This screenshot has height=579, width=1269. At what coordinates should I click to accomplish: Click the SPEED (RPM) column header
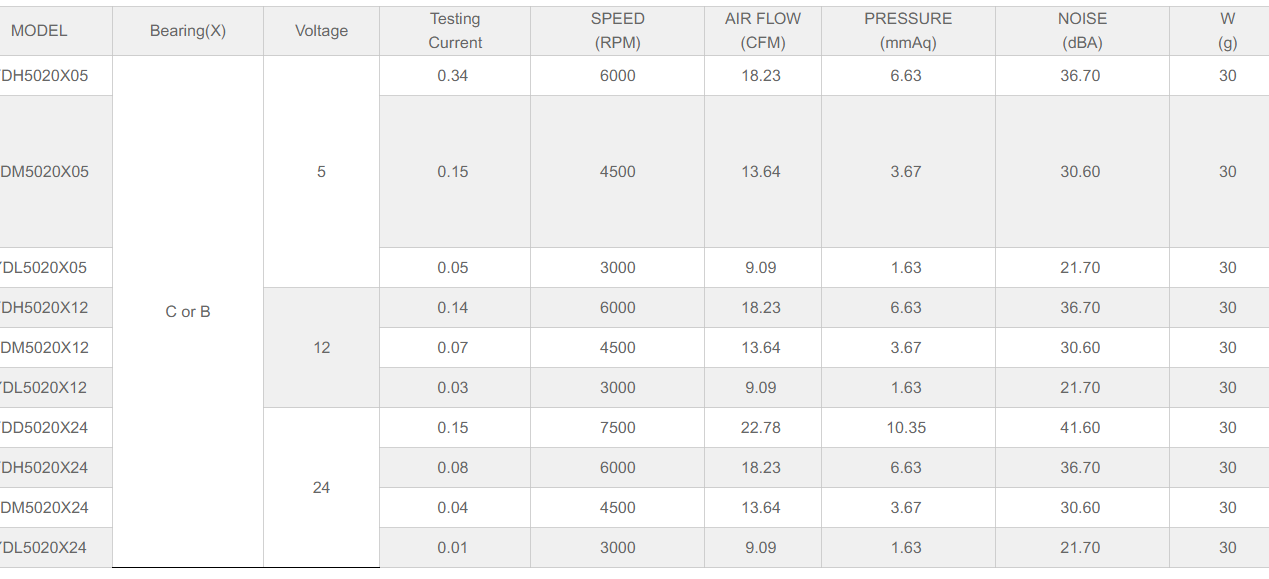coord(617,31)
